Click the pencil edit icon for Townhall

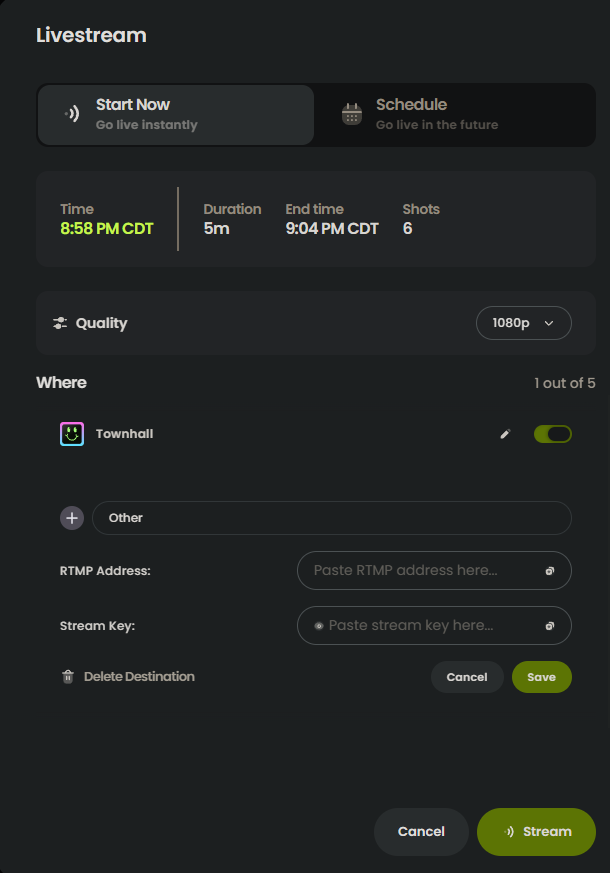click(x=505, y=434)
